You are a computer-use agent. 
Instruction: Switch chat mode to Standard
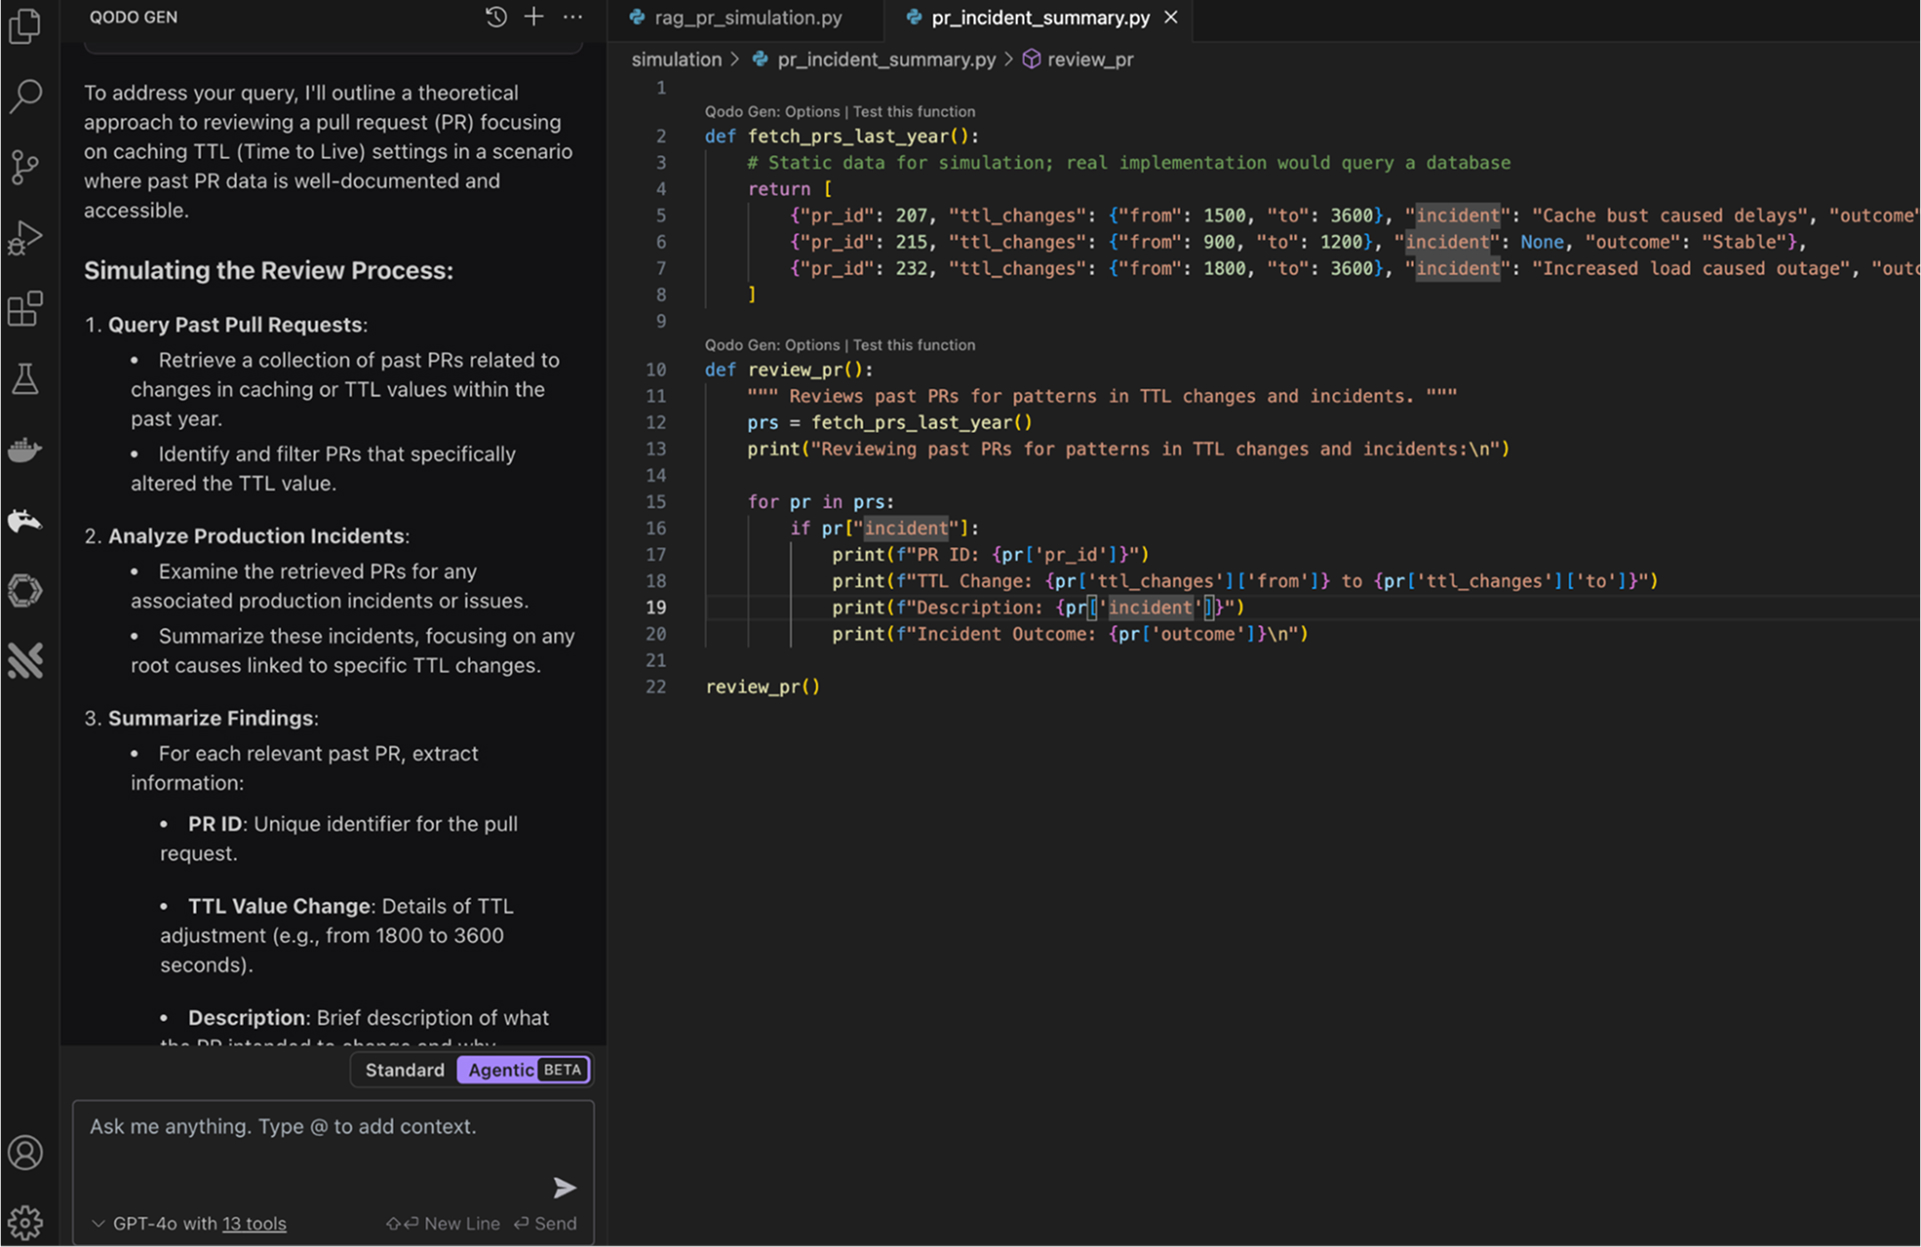point(404,1070)
